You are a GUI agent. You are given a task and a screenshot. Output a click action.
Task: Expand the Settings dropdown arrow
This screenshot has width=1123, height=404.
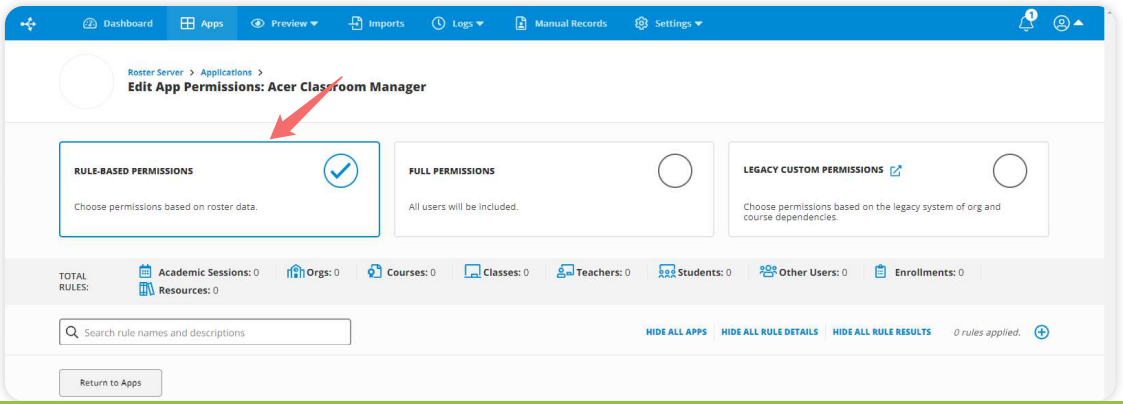698,24
